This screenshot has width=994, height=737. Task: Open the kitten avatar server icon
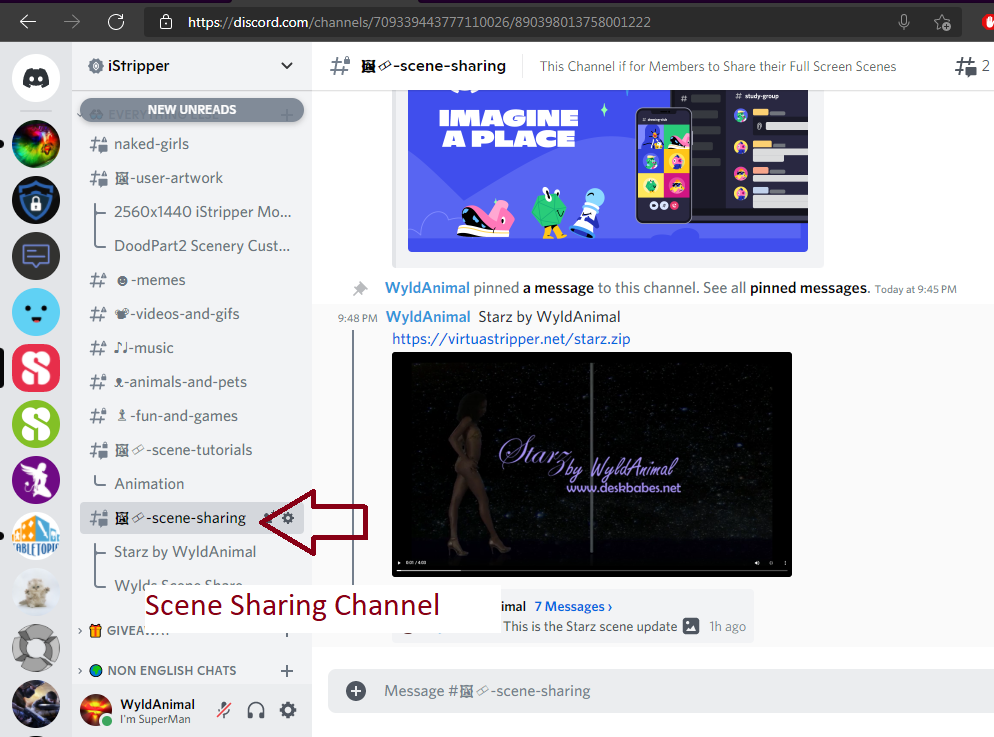(x=36, y=592)
